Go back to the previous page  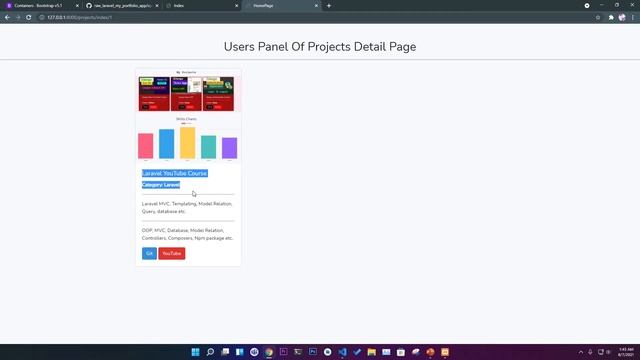[x=7, y=18]
